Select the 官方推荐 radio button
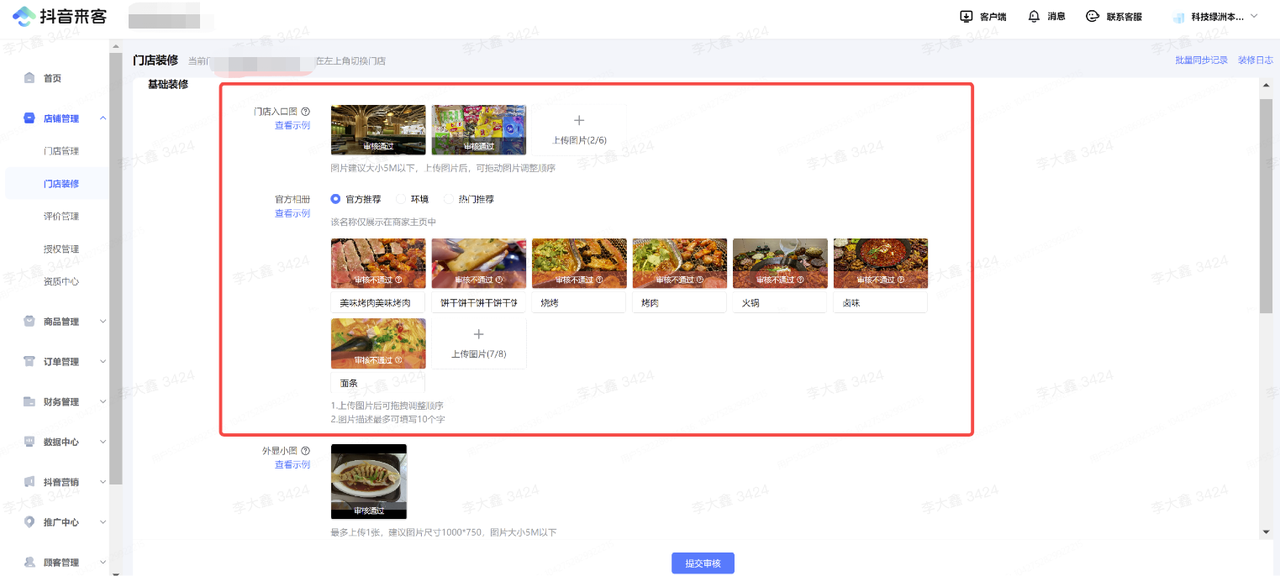This screenshot has width=1280, height=576. coord(336,199)
